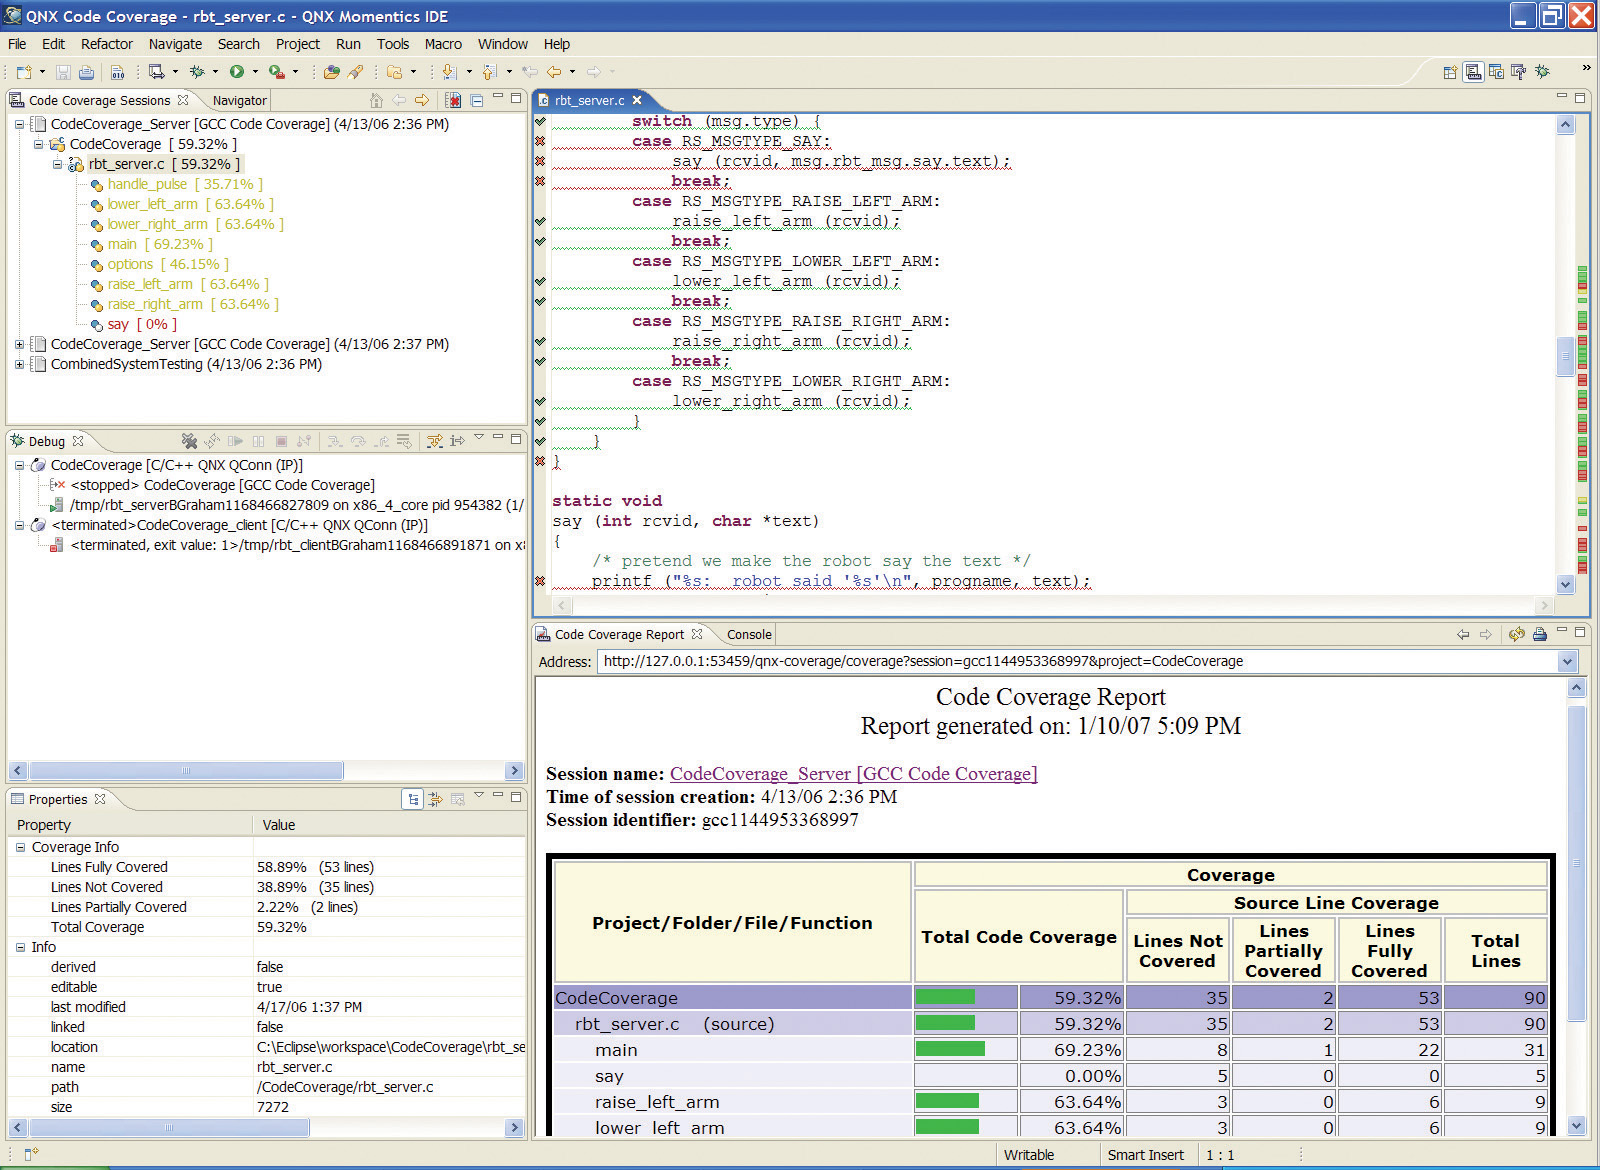Open the Macro menu

(x=443, y=44)
